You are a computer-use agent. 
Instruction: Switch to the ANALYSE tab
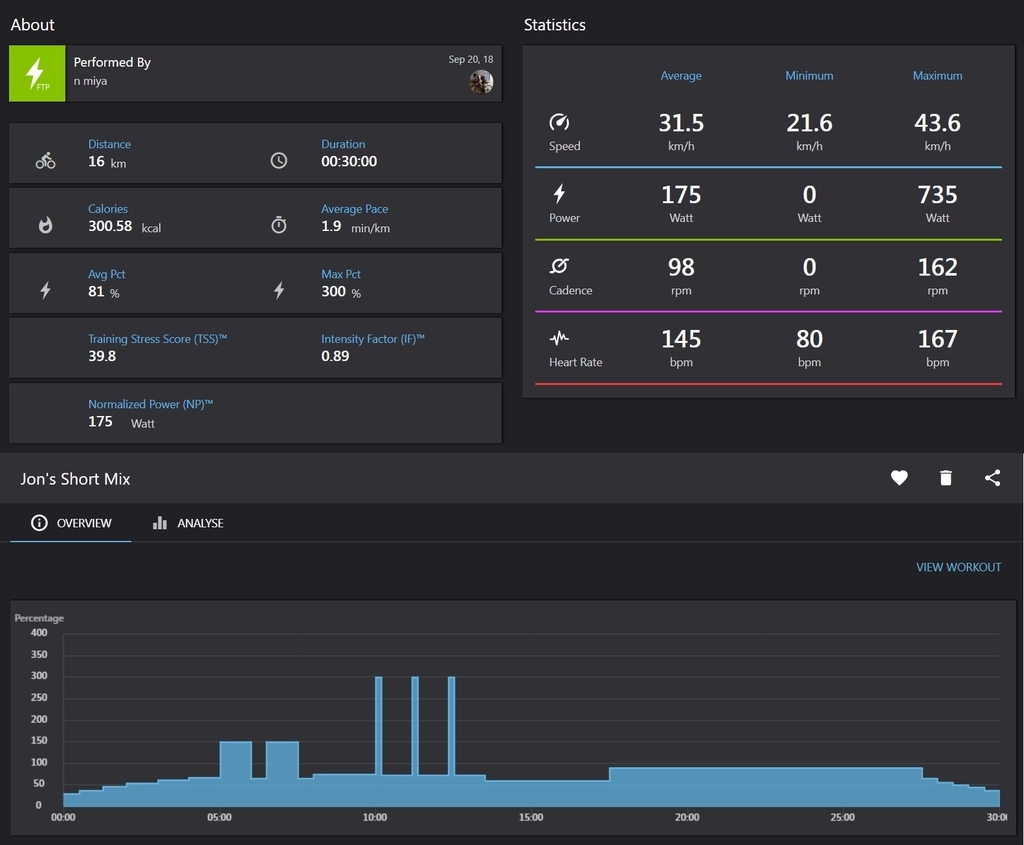pos(188,523)
